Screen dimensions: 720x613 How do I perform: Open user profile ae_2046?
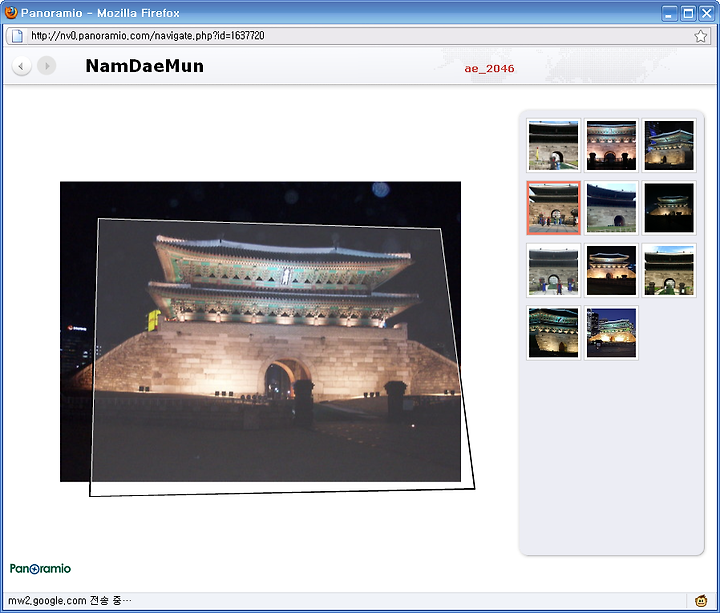pos(489,69)
